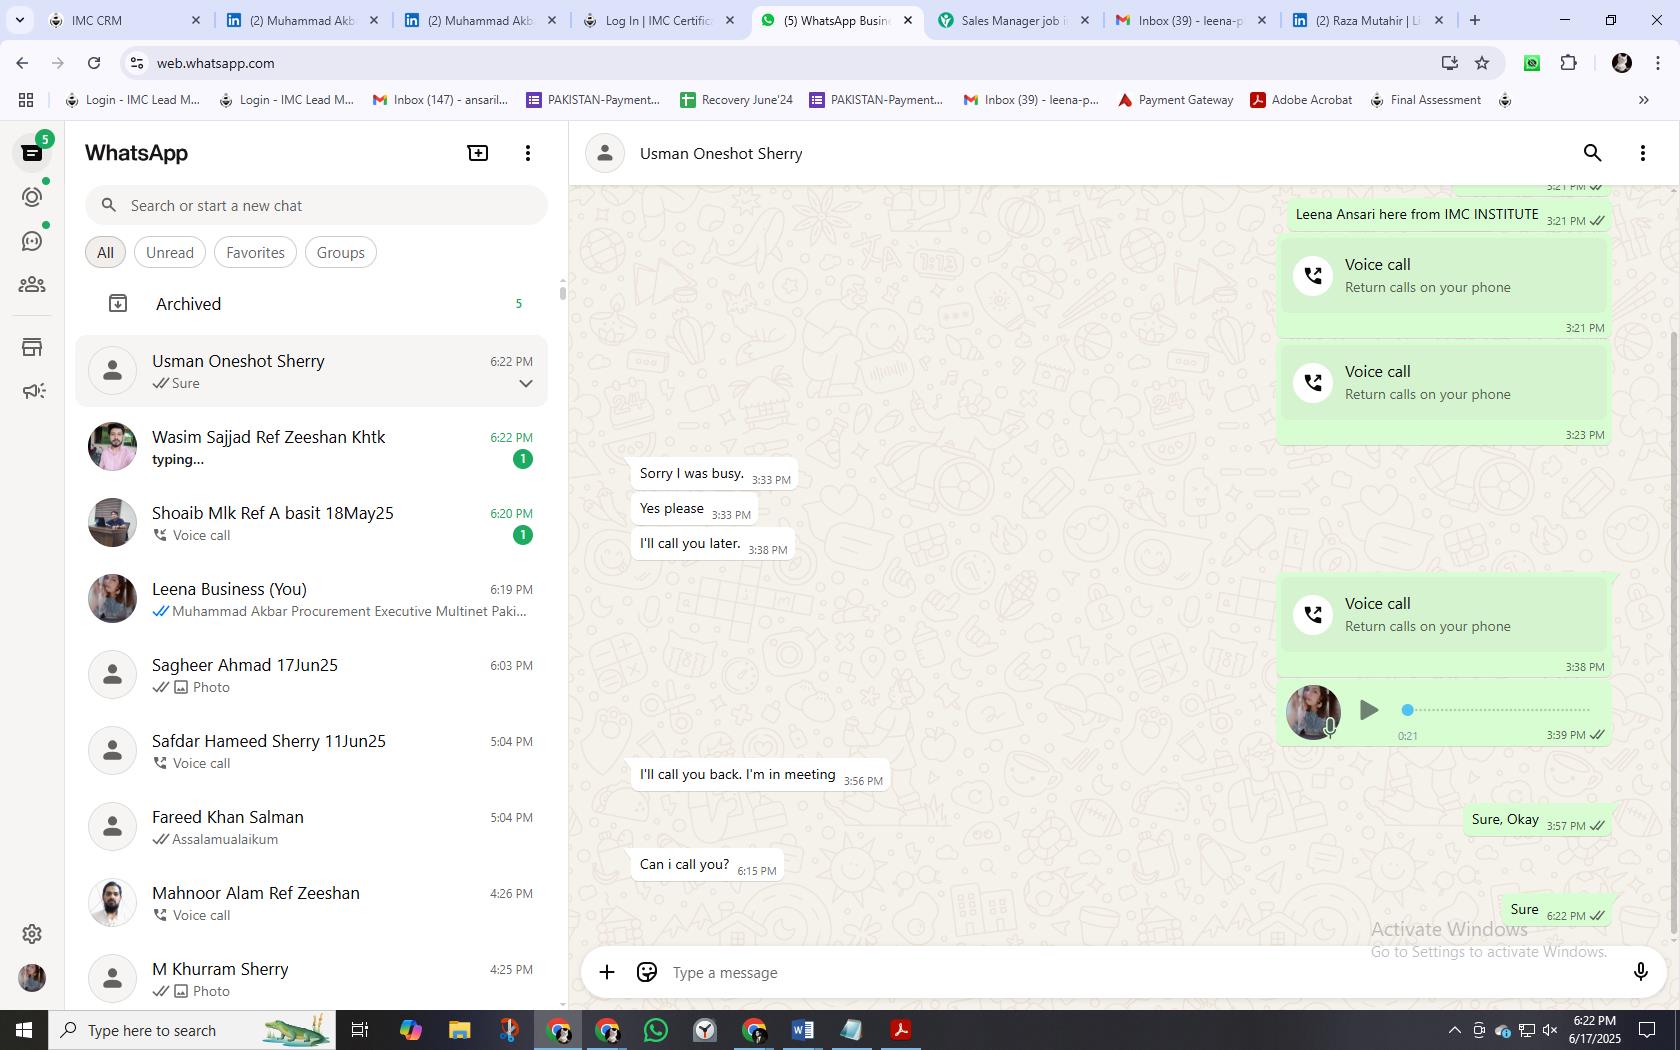The image size is (1680, 1050).
Task: Open the Status icon in WhatsApp sidebar
Action: click(32, 197)
